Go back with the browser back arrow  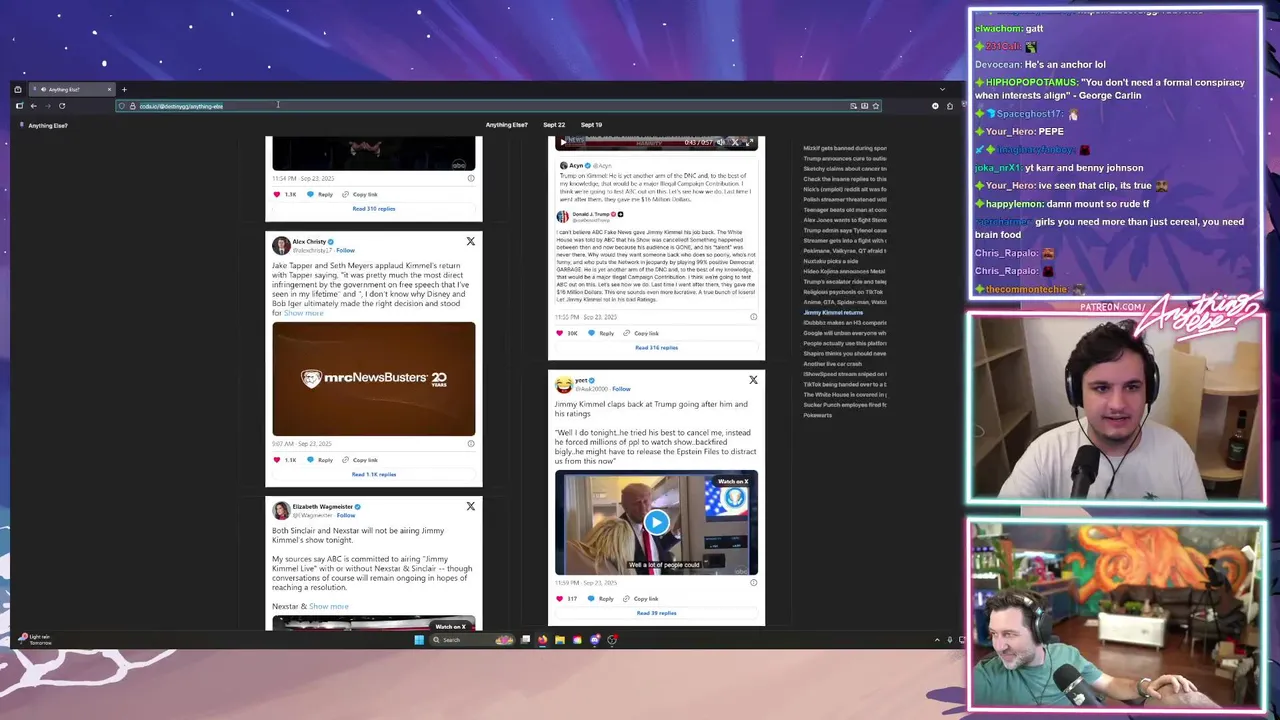click(x=33, y=106)
